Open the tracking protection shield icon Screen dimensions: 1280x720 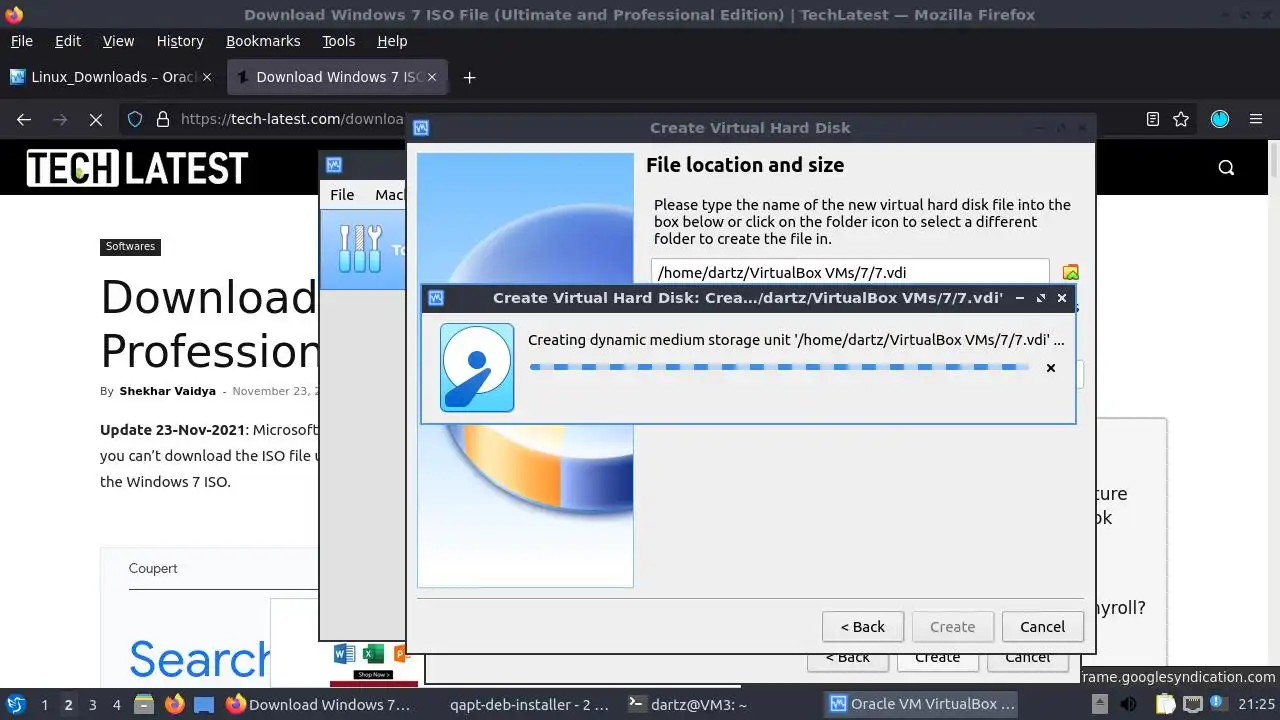136,119
